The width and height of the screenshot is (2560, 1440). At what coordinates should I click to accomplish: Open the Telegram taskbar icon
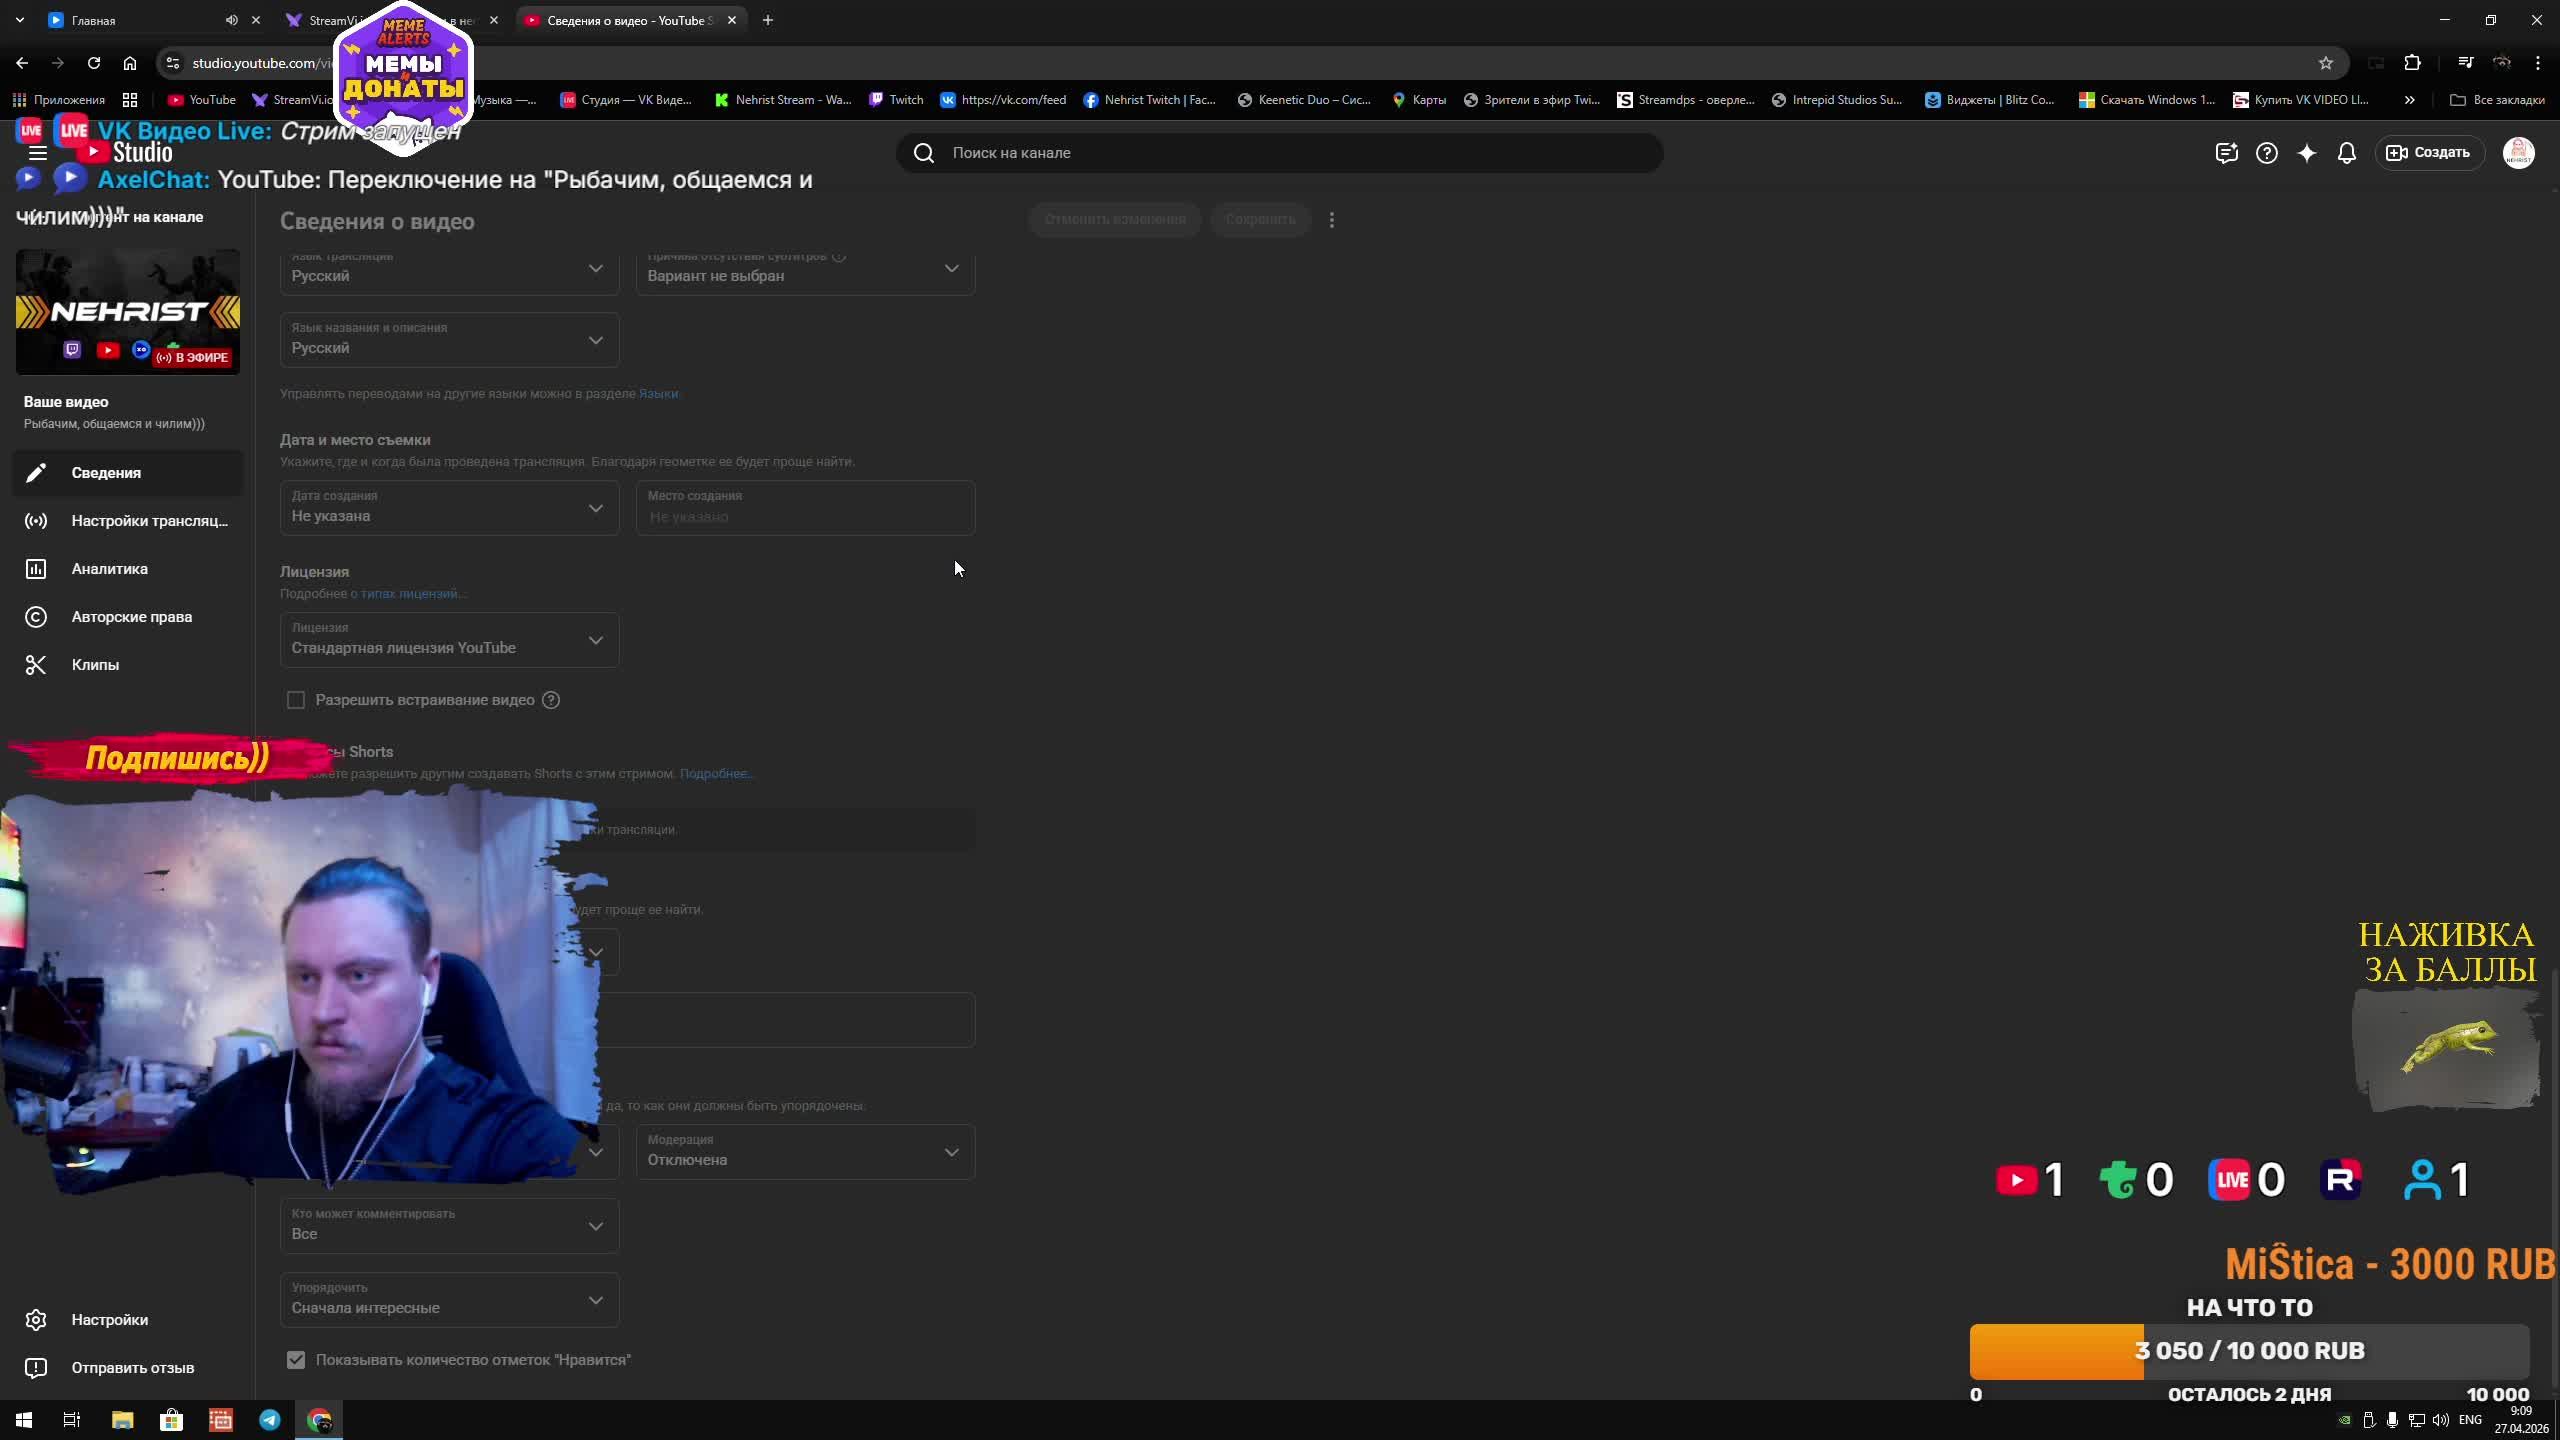coord(270,1420)
